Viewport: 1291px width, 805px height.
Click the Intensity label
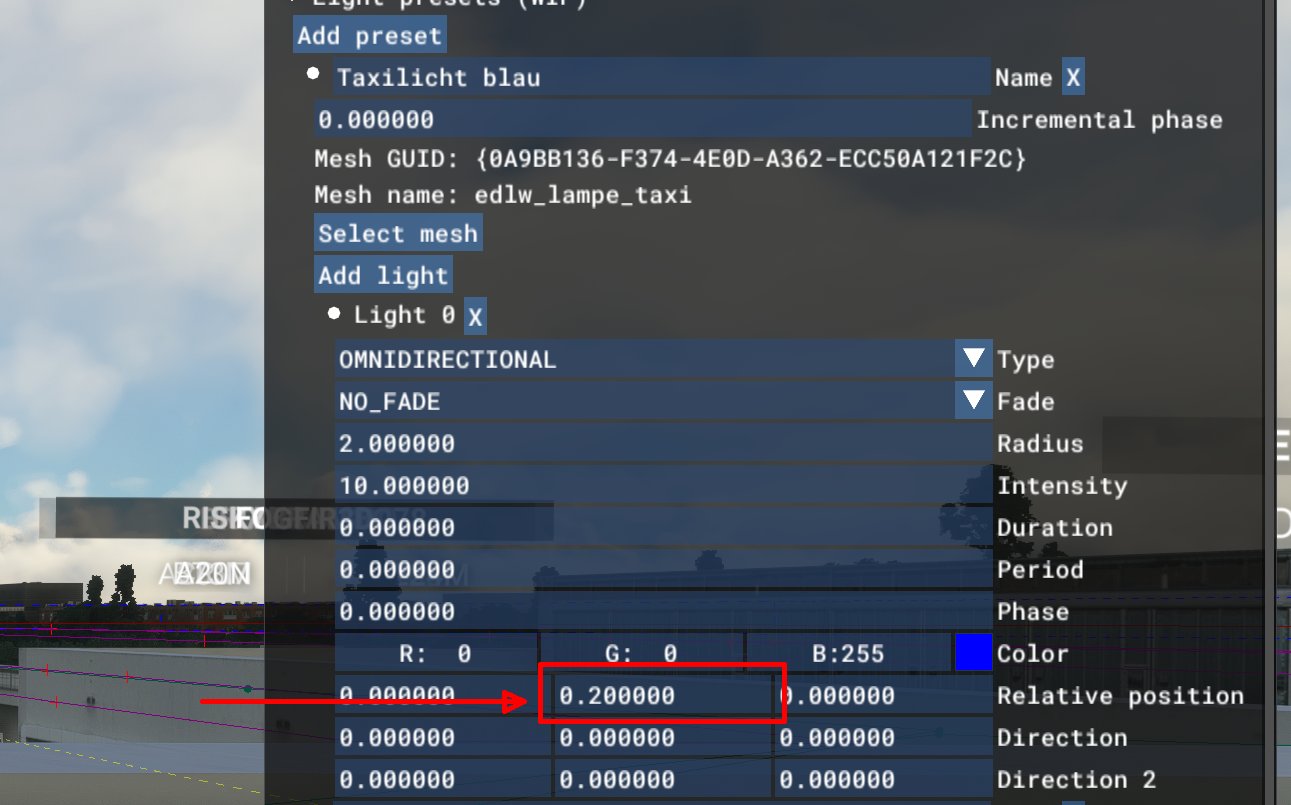click(x=1062, y=486)
